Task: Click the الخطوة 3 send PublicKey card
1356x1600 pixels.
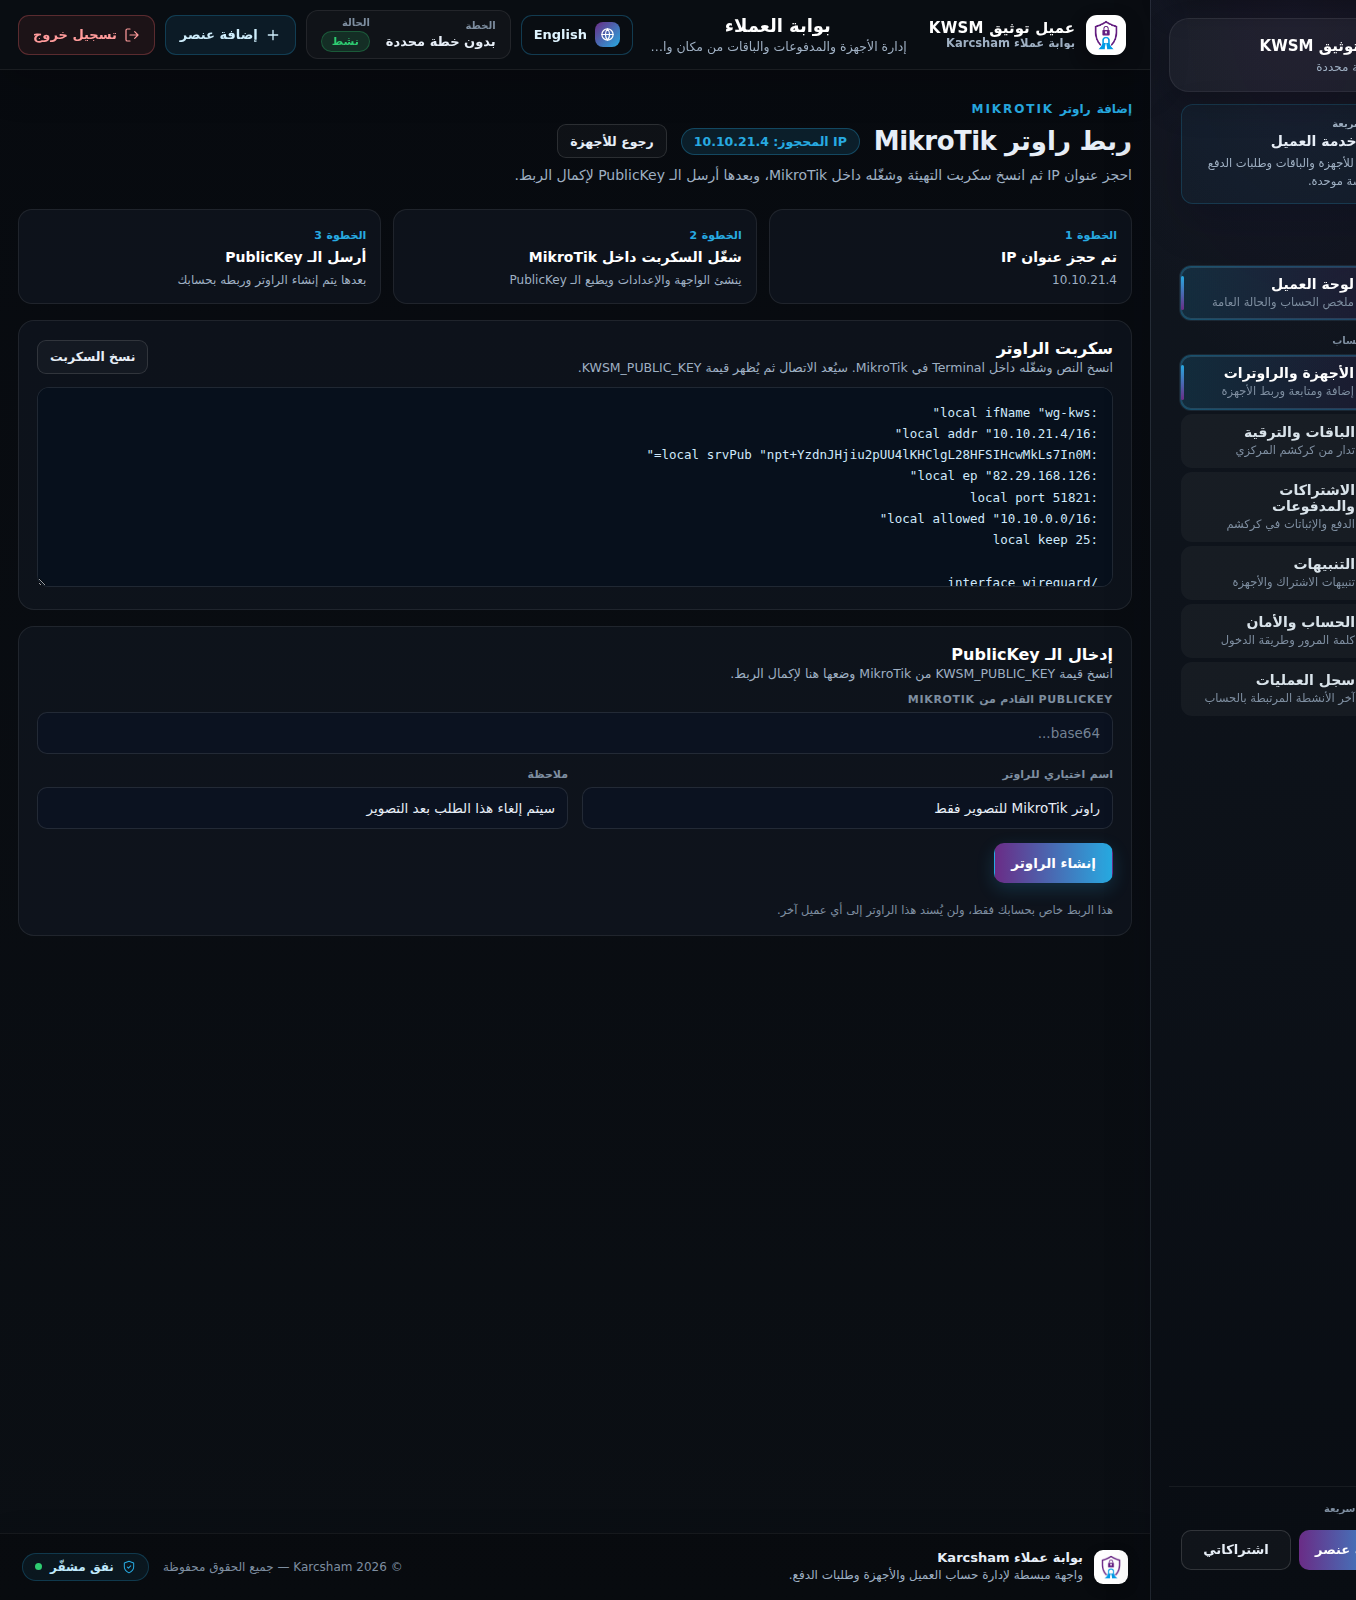Action: tap(199, 256)
